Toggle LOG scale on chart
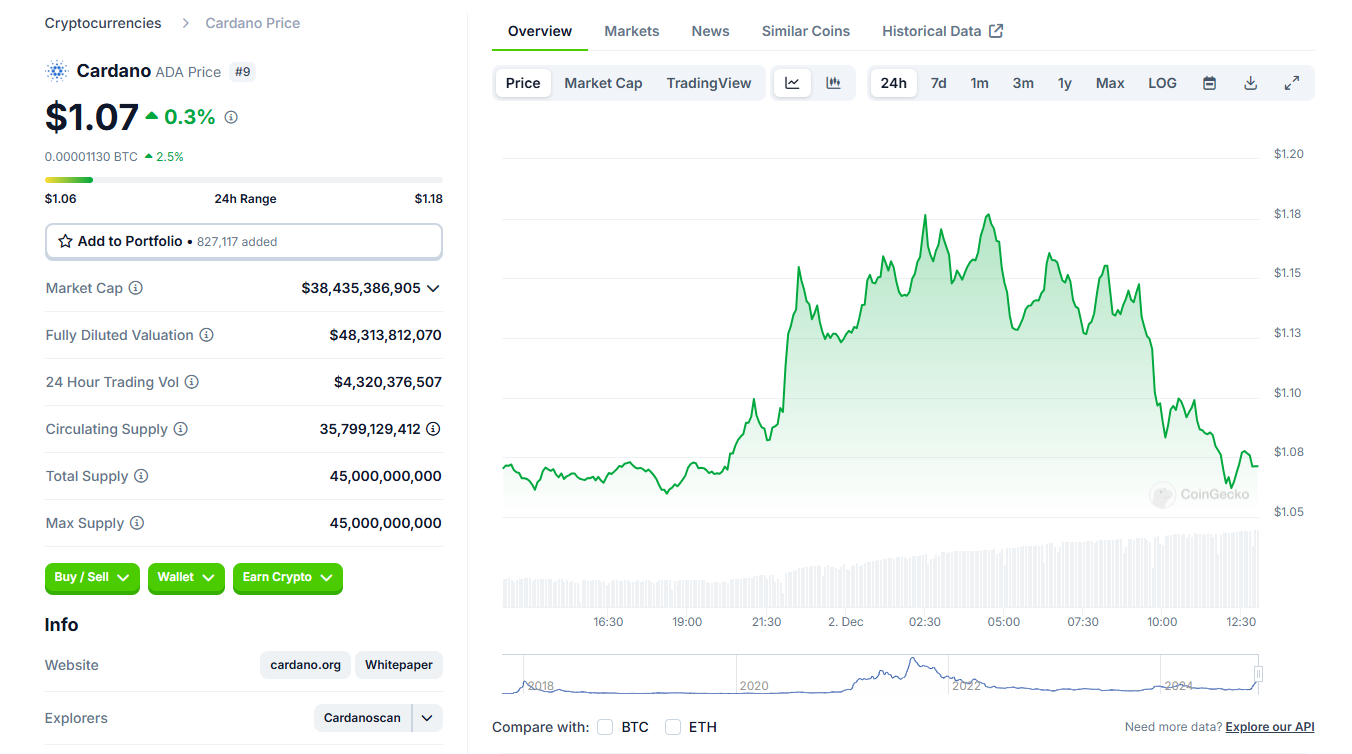 point(1162,83)
